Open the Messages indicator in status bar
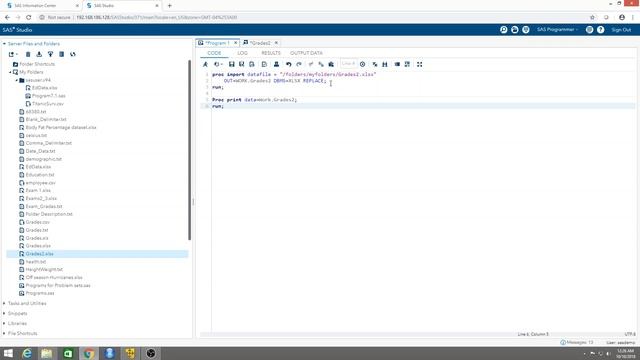This screenshot has width=640, height=360. [x=577, y=342]
